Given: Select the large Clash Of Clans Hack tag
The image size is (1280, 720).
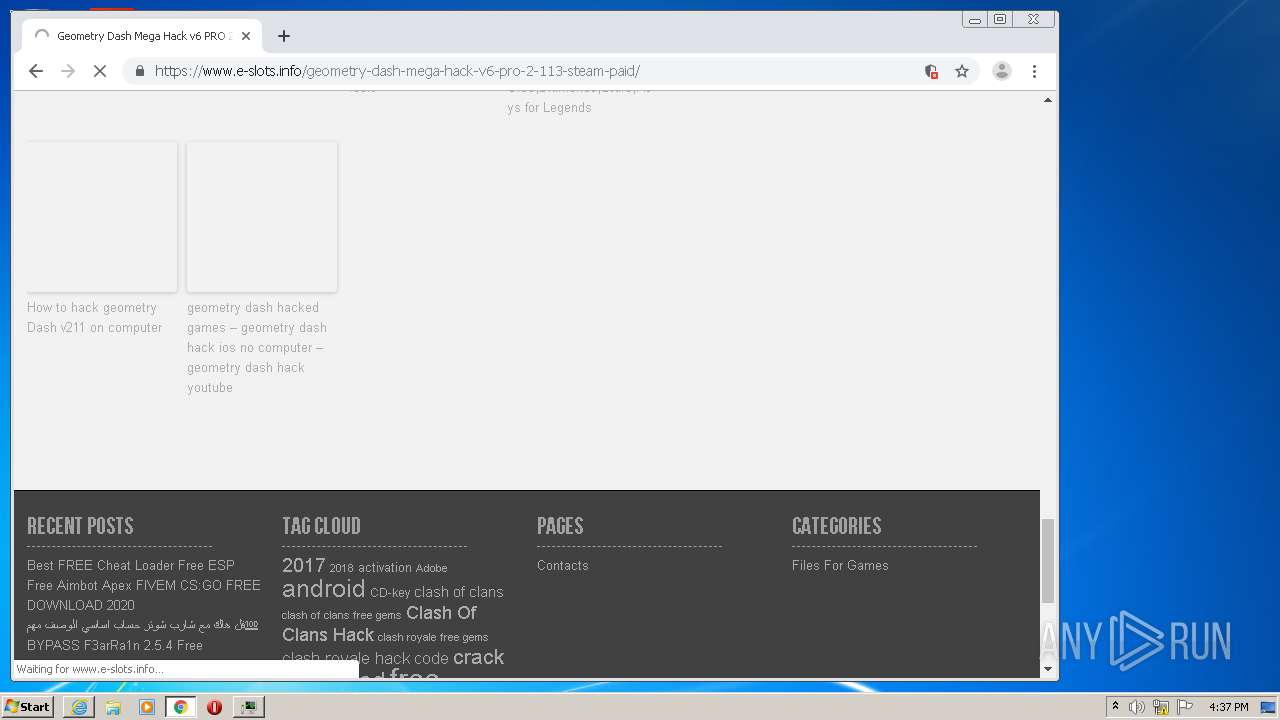Looking at the screenshot, I should [380, 624].
